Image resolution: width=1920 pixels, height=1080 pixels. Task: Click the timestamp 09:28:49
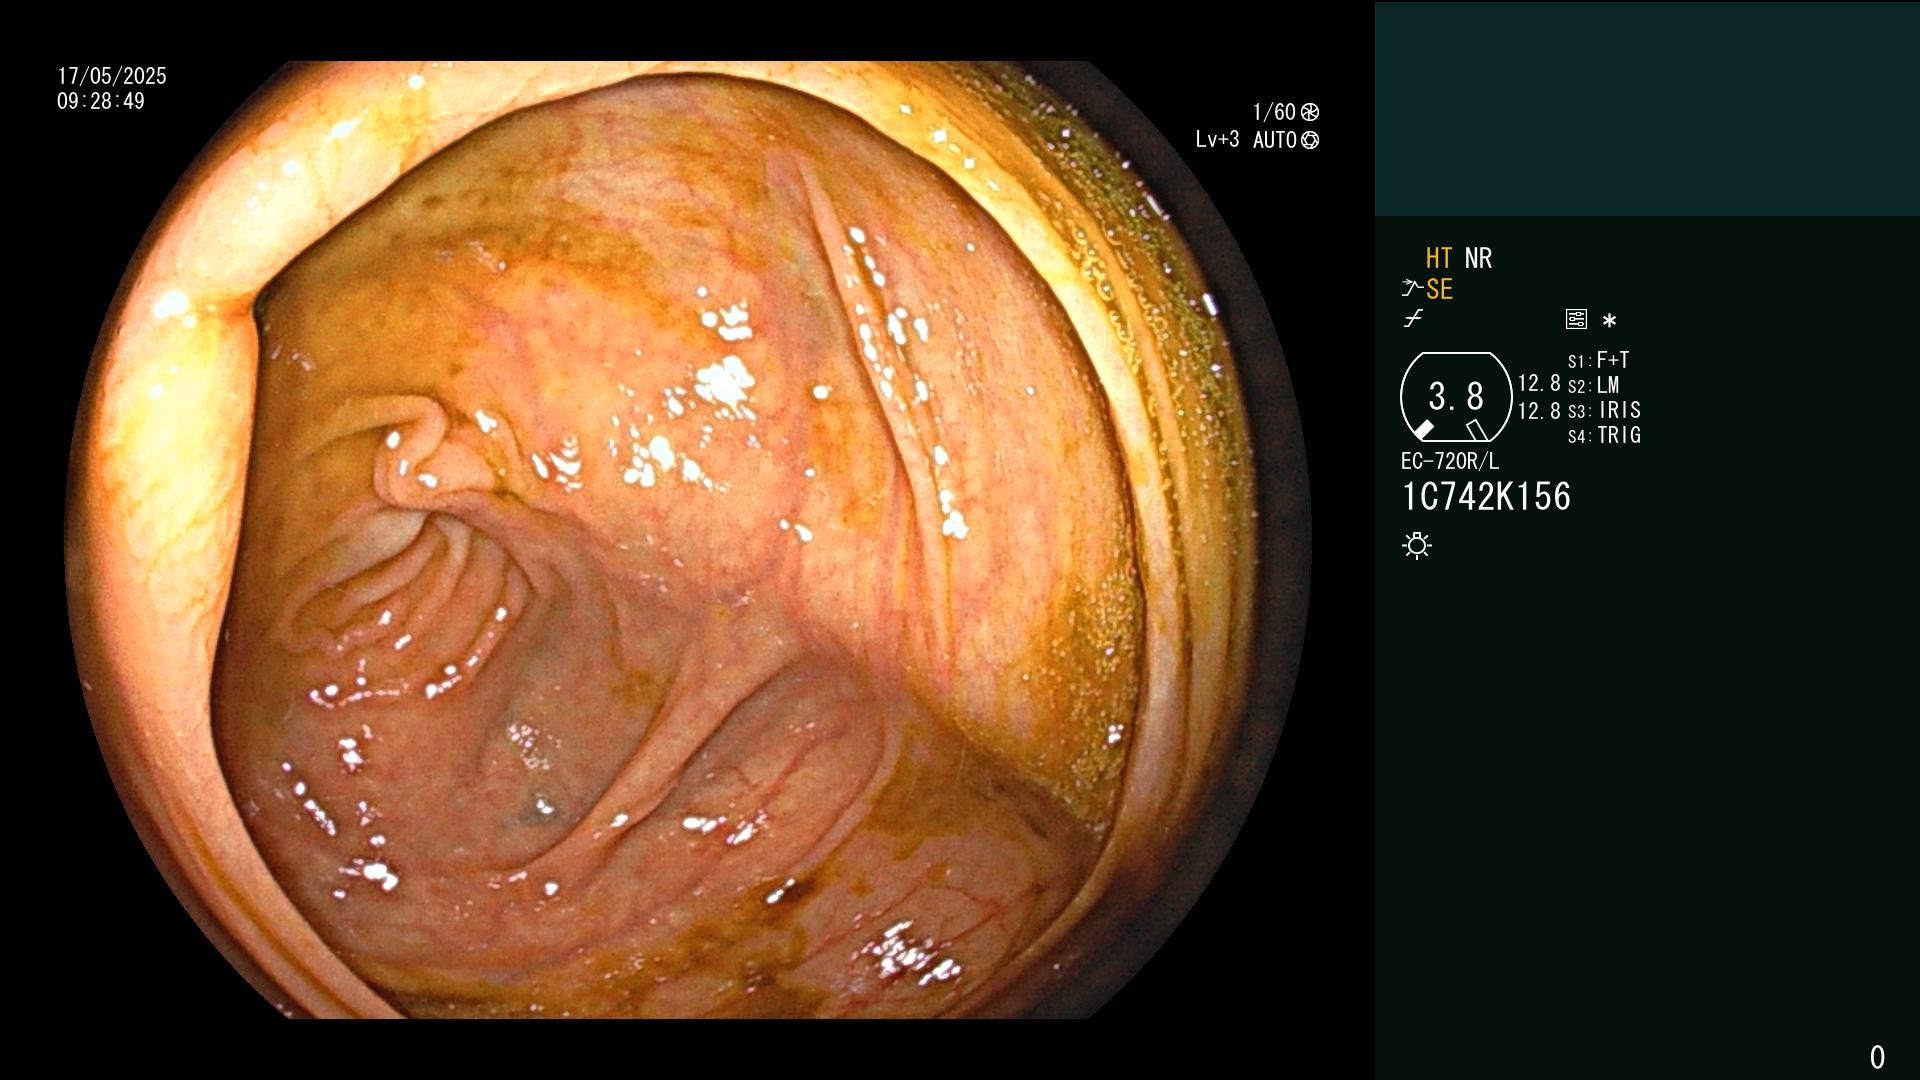(101, 101)
